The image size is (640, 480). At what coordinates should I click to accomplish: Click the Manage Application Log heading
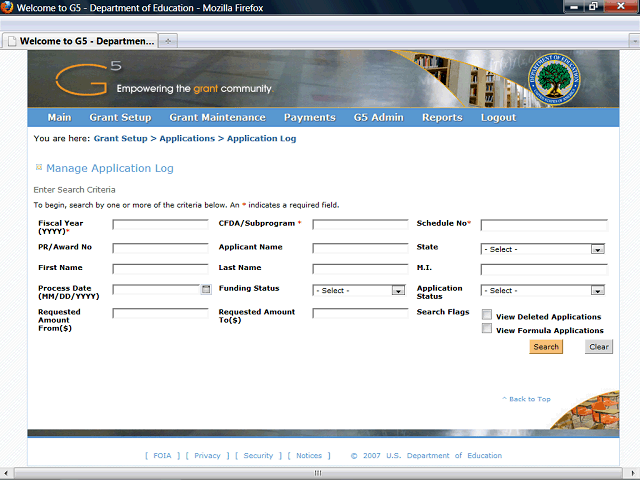tap(110, 168)
